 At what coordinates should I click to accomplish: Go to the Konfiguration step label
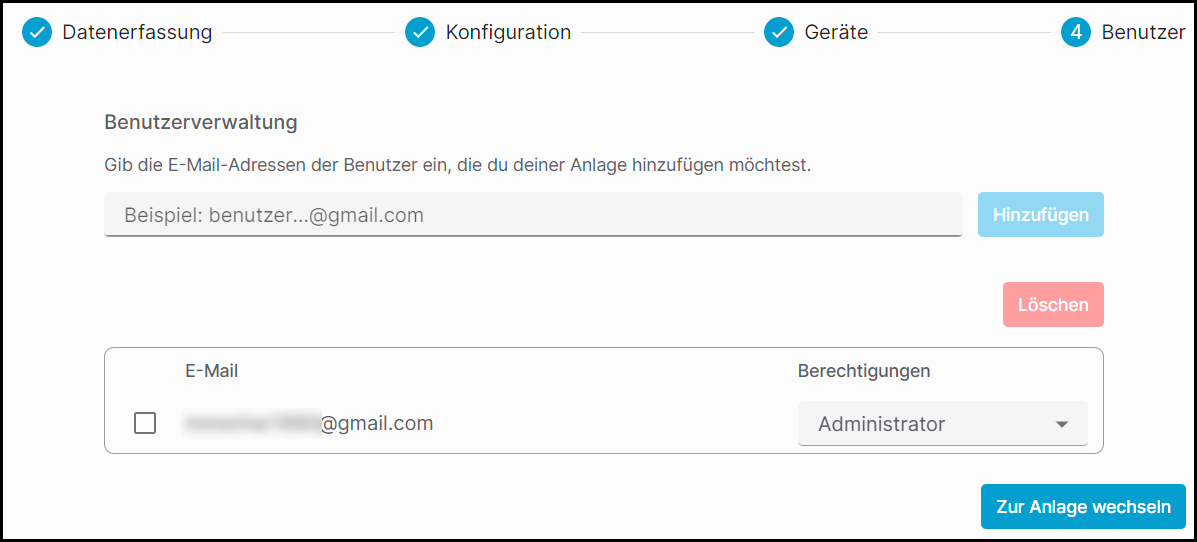[x=508, y=33]
